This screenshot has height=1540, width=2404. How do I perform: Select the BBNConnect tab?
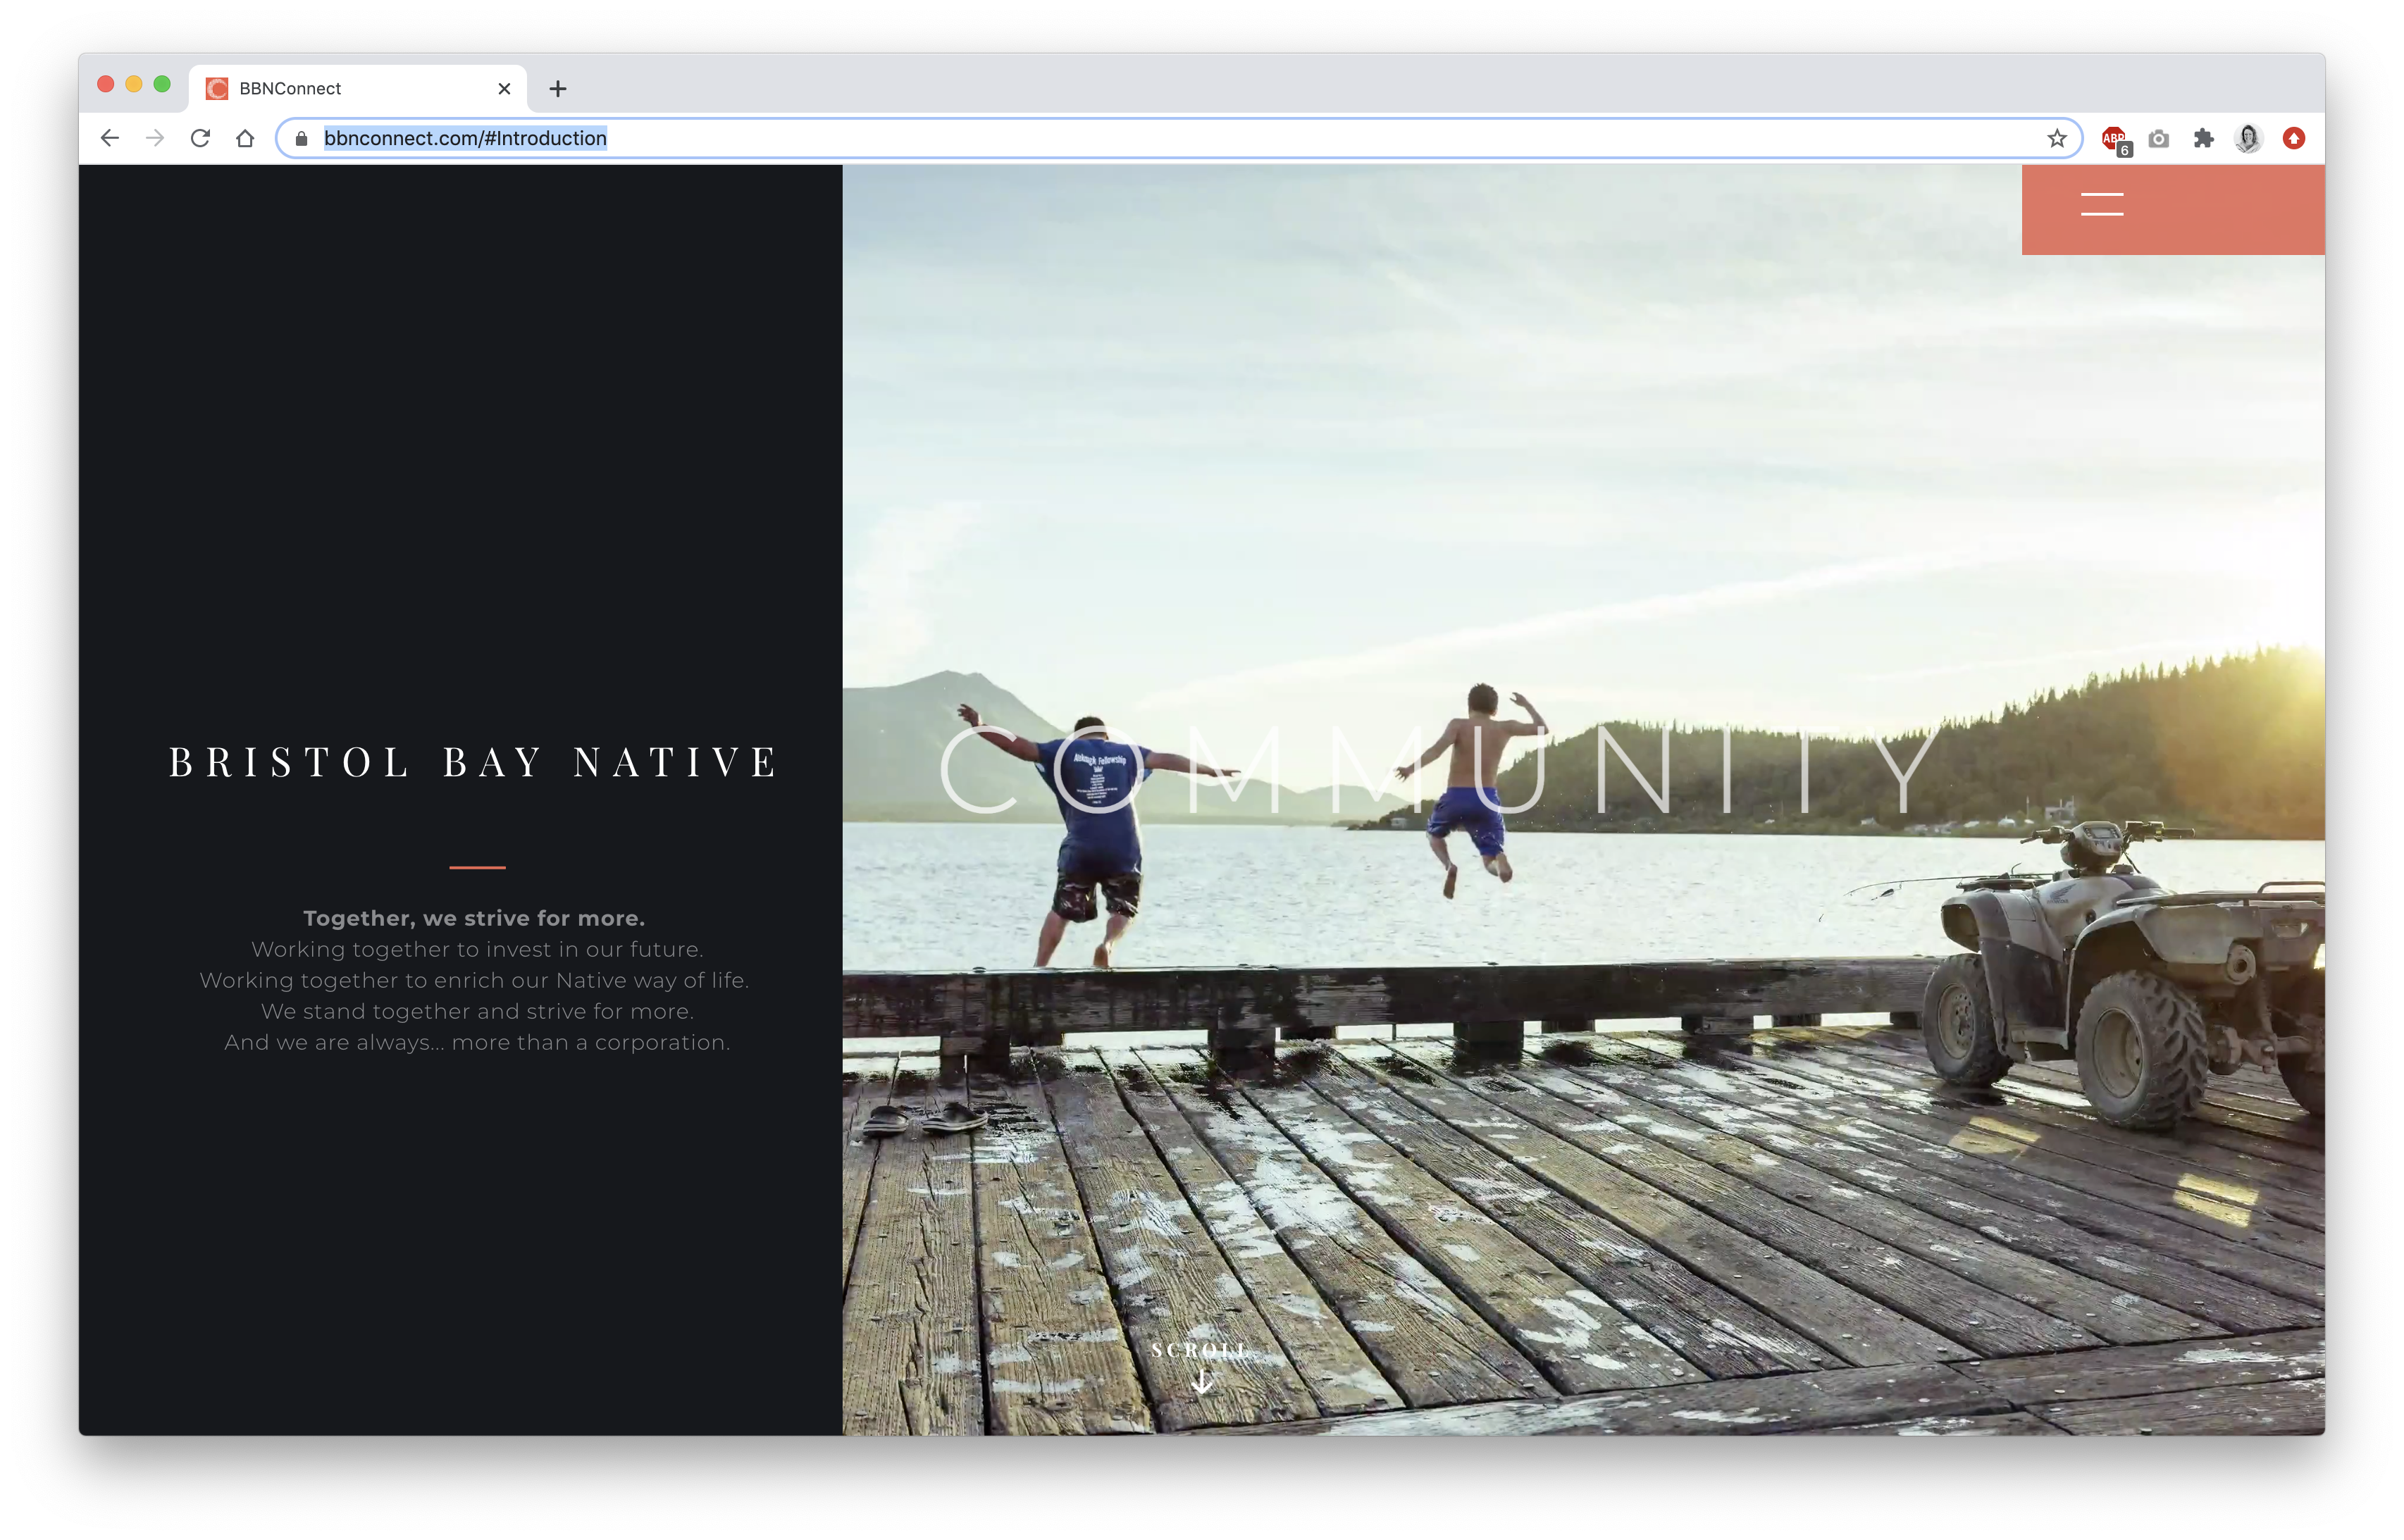(357, 89)
